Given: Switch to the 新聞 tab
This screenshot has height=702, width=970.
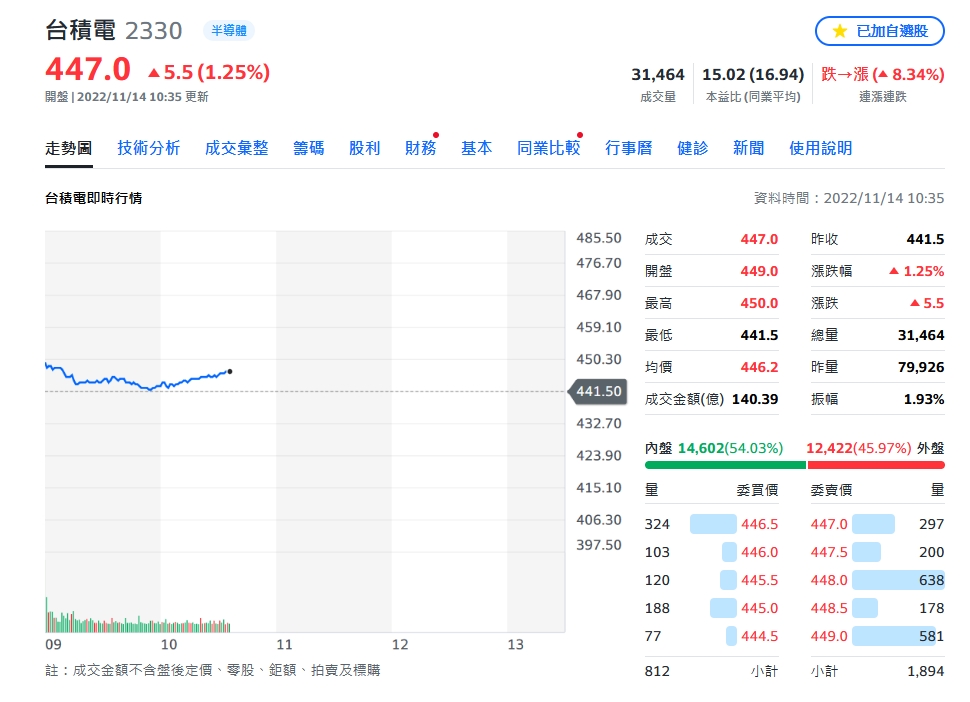Looking at the screenshot, I should 749,148.
